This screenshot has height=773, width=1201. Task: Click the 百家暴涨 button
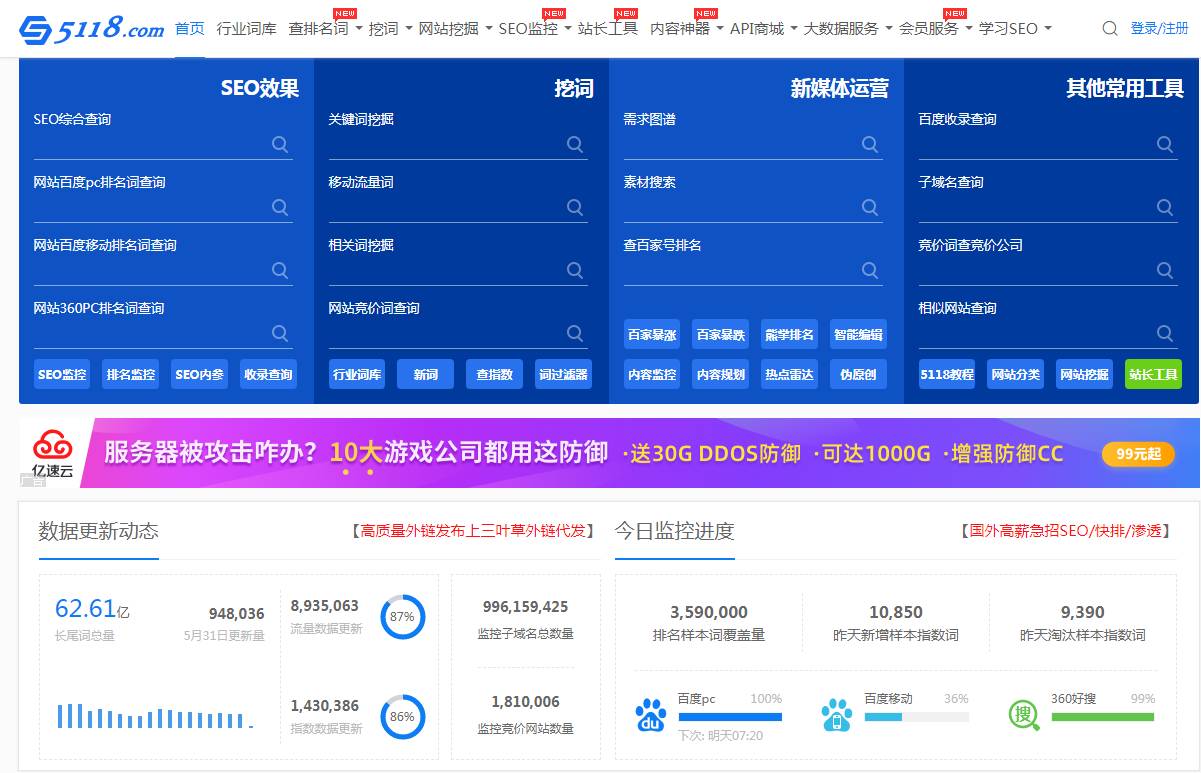point(652,334)
